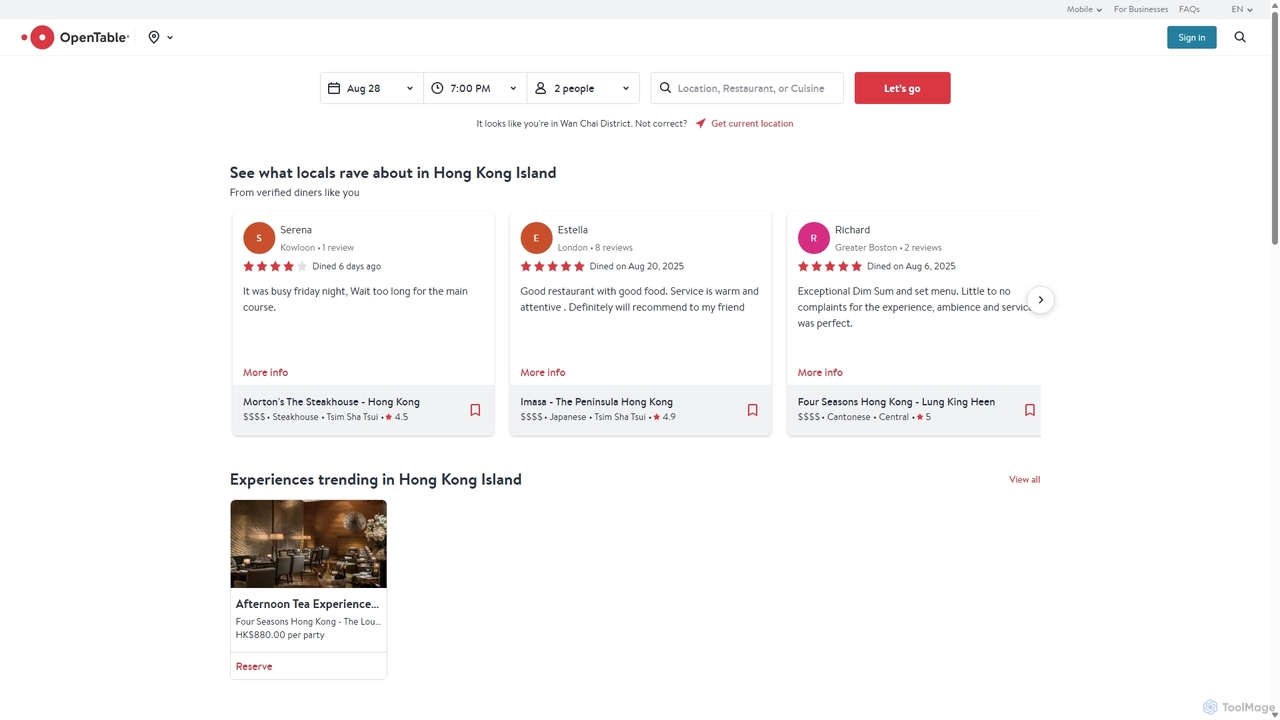Click the magnifier icon in search field
Viewport: 1280px width, 720px height.
665,88
